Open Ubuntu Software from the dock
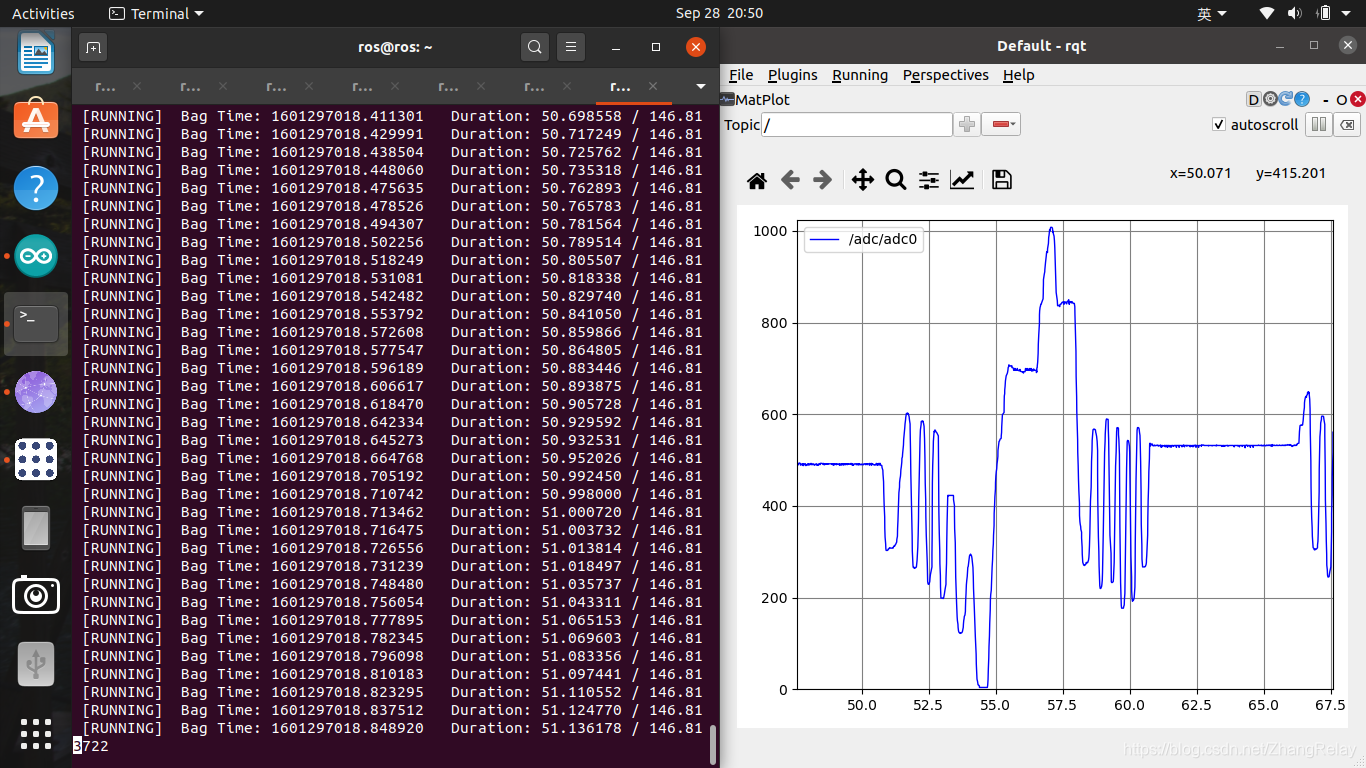 pos(36,119)
